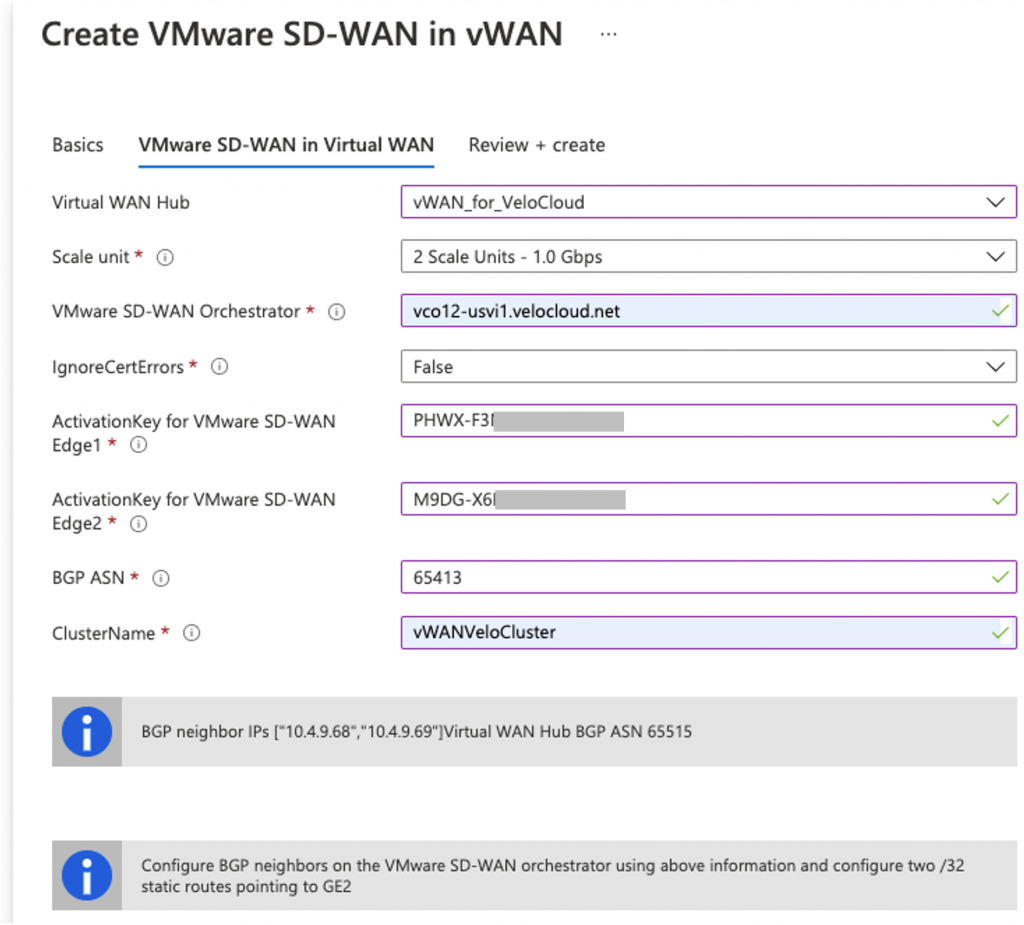The height and width of the screenshot is (925, 1024).
Task: Click the 'BGP ASN' field label
Action: (88, 578)
